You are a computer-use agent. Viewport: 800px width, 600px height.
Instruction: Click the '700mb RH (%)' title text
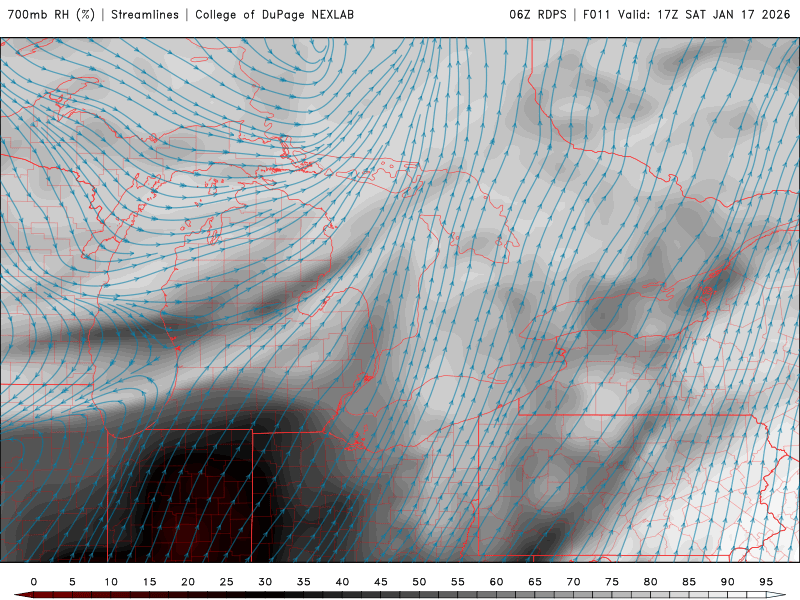pyautogui.click(x=51, y=14)
